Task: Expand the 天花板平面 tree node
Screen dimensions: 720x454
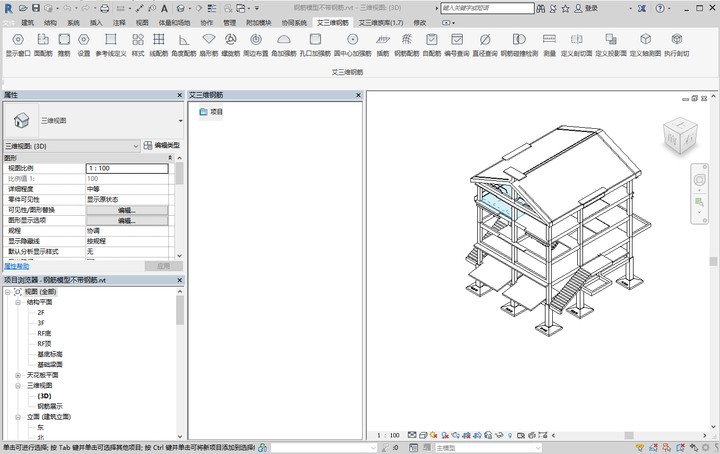Action: click(18, 376)
